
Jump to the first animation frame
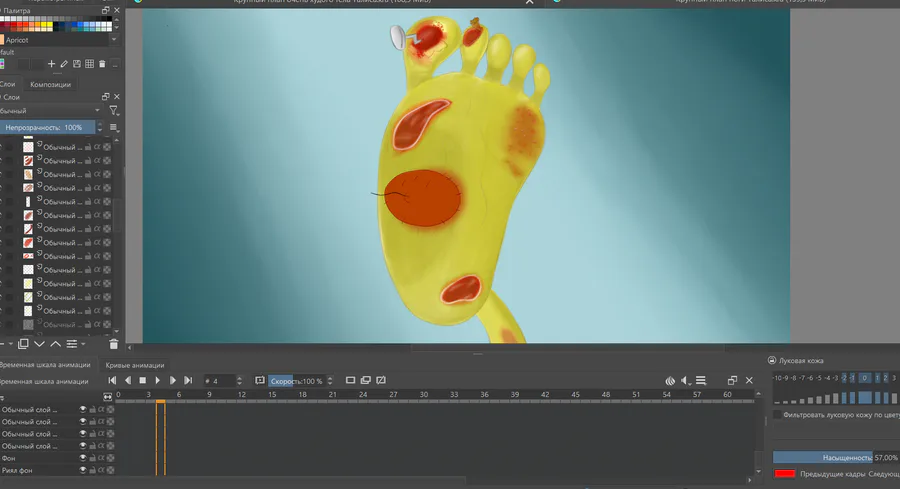(112, 380)
